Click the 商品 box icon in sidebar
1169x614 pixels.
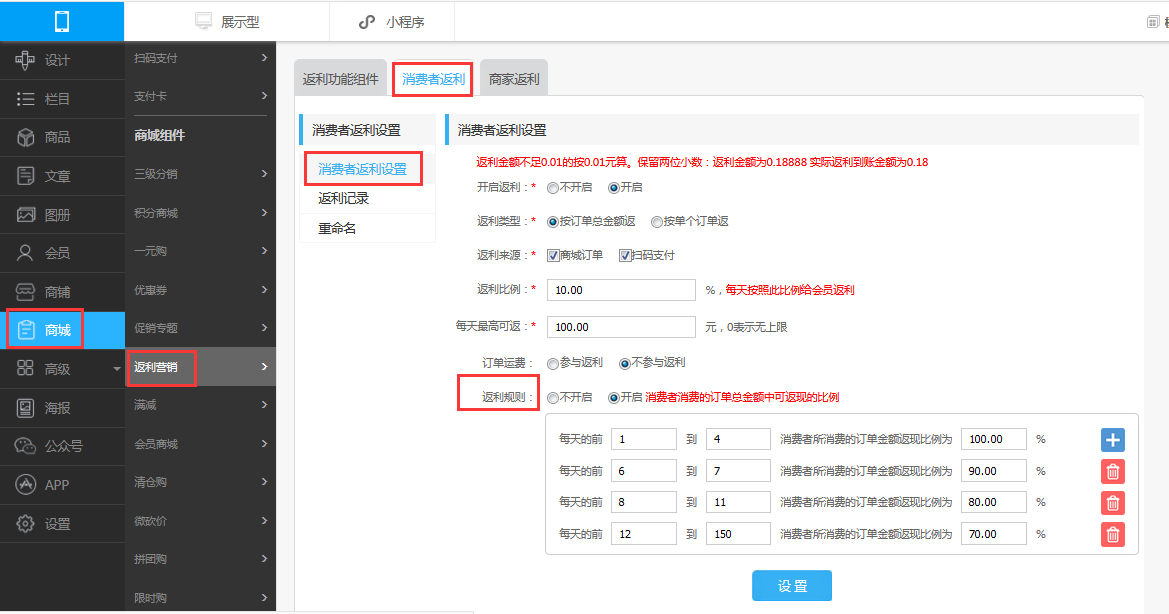tap(25, 137)
